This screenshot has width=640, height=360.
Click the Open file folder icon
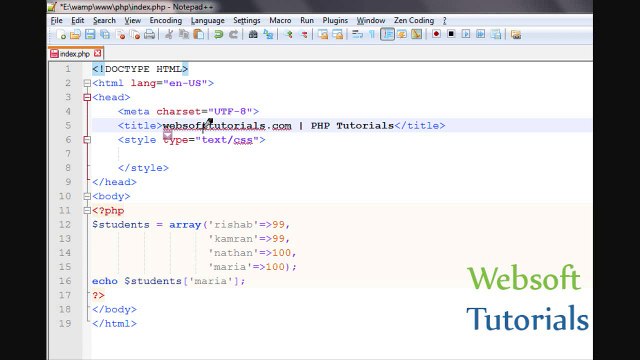(x=75, y=35)
